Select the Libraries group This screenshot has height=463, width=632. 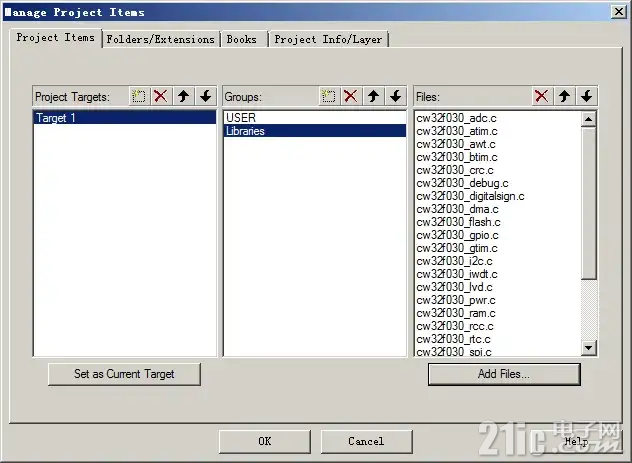[315, 131]
